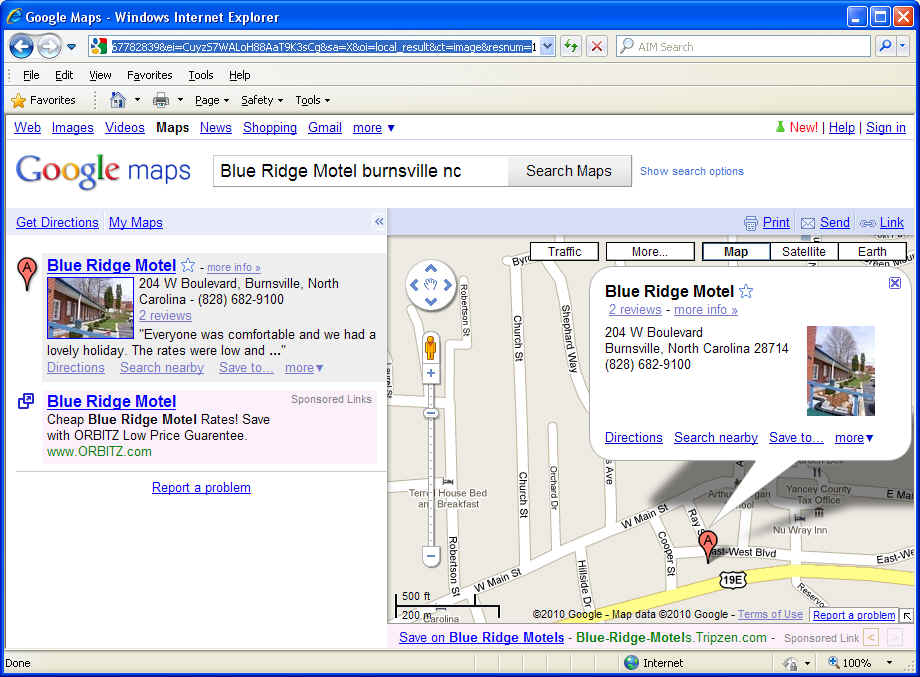Click the Search Maps button
The height and width of the screenshot is (677, 920).
tap(569, 171)
